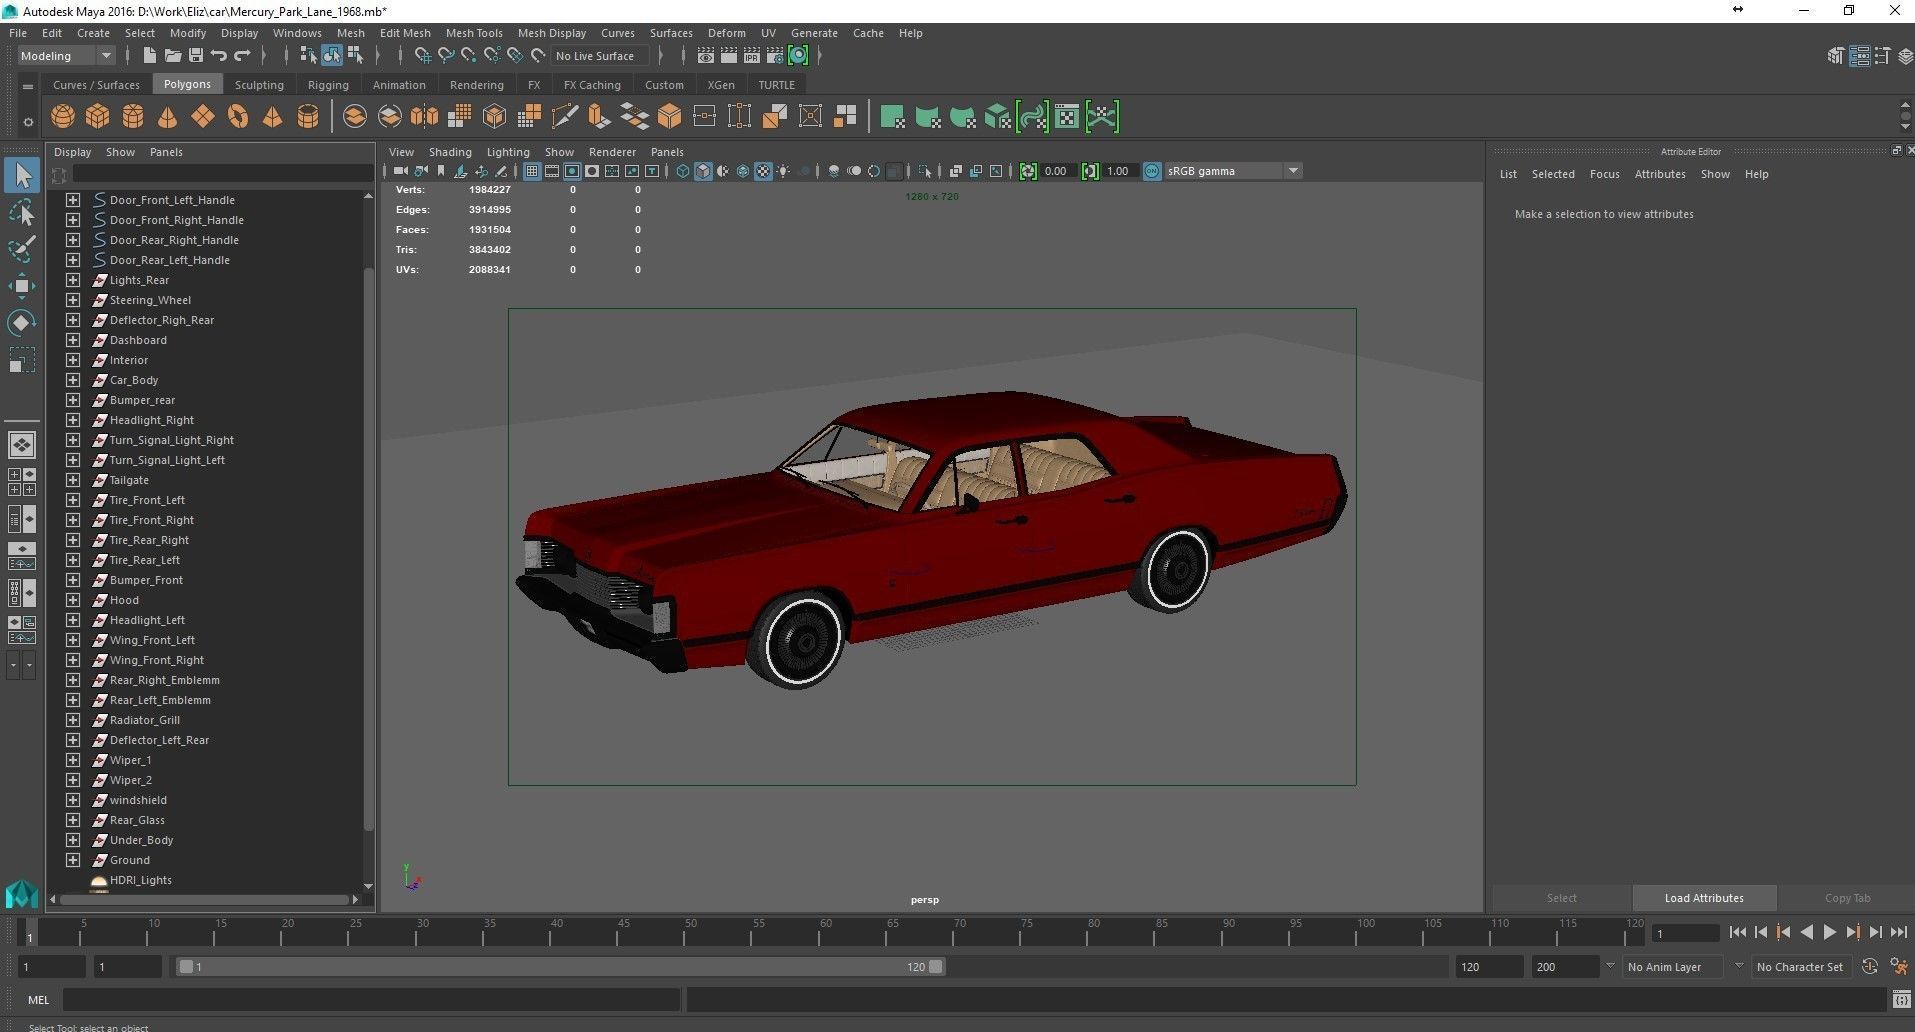Screen dimensions: 1915x1032
Task: Toggle textured display in viewport
Action: (x=763, y=171)
